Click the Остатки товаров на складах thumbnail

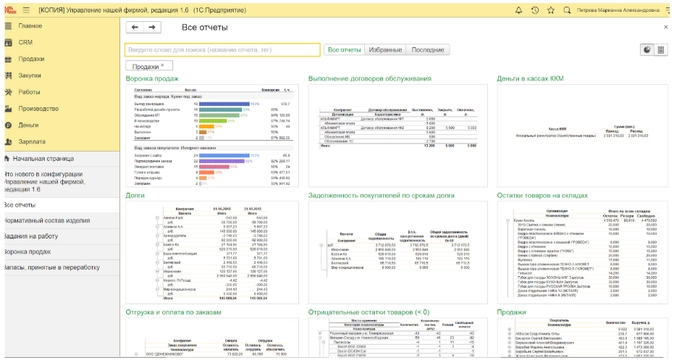point(582,253)
